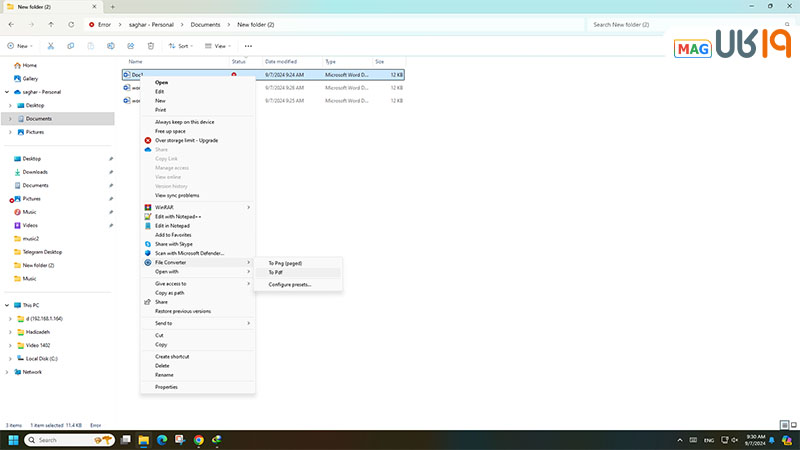
Task: Choose 'To Png (paged)' conversion option
Action: pyautogui.click(x=285, y=262)
